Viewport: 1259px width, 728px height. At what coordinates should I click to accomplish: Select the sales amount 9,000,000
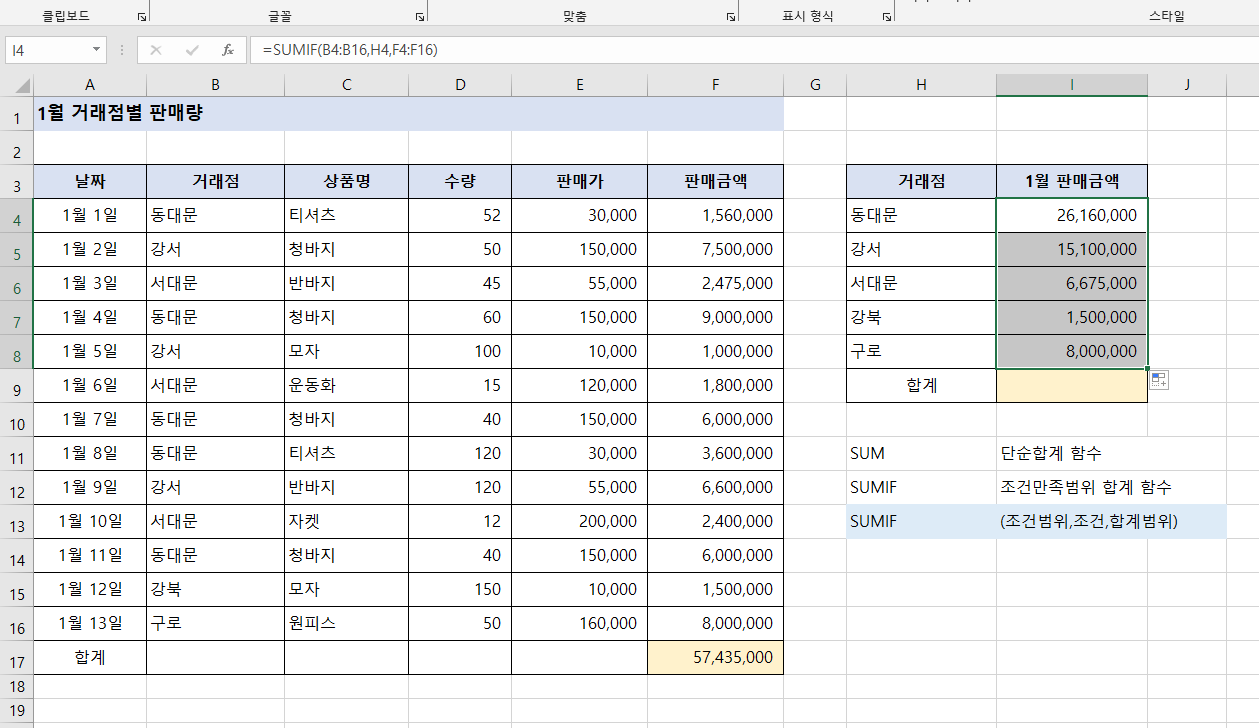click(715, 318)
